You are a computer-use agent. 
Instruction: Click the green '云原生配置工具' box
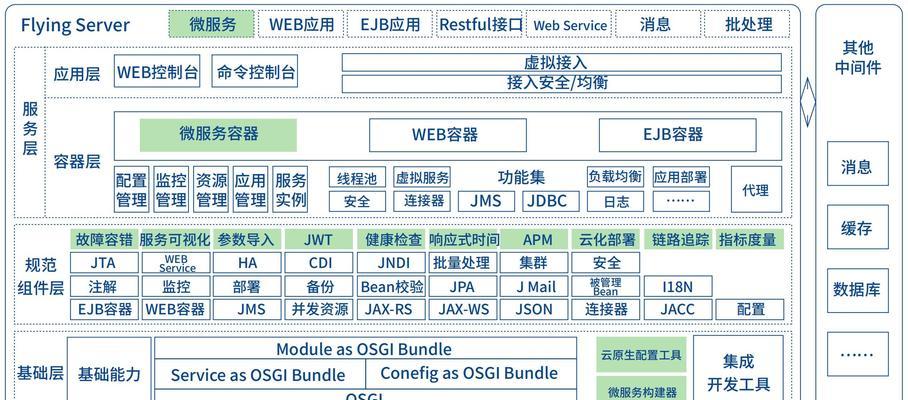pos(642,355)
